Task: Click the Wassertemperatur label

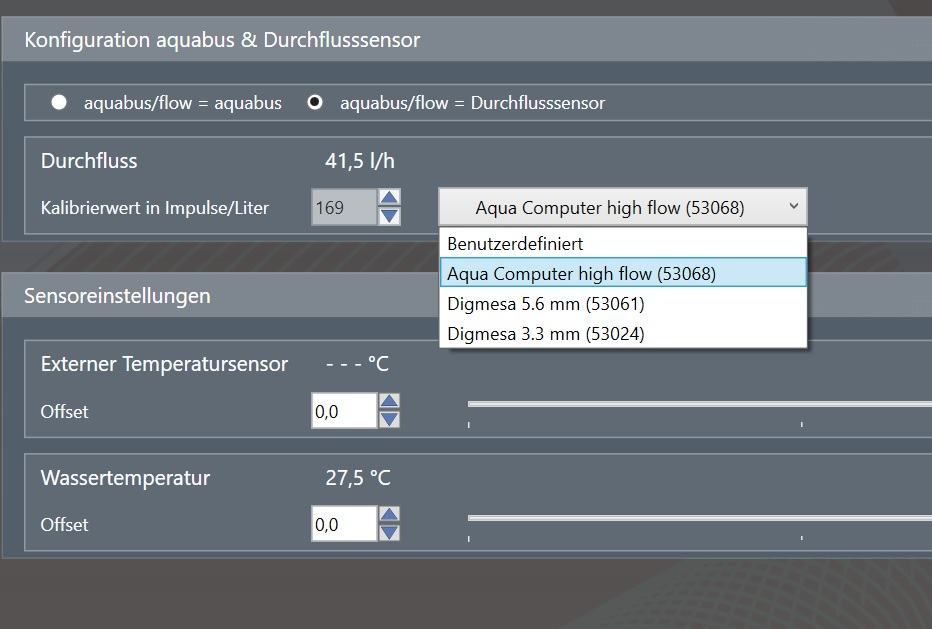Action: coord(125,477)
